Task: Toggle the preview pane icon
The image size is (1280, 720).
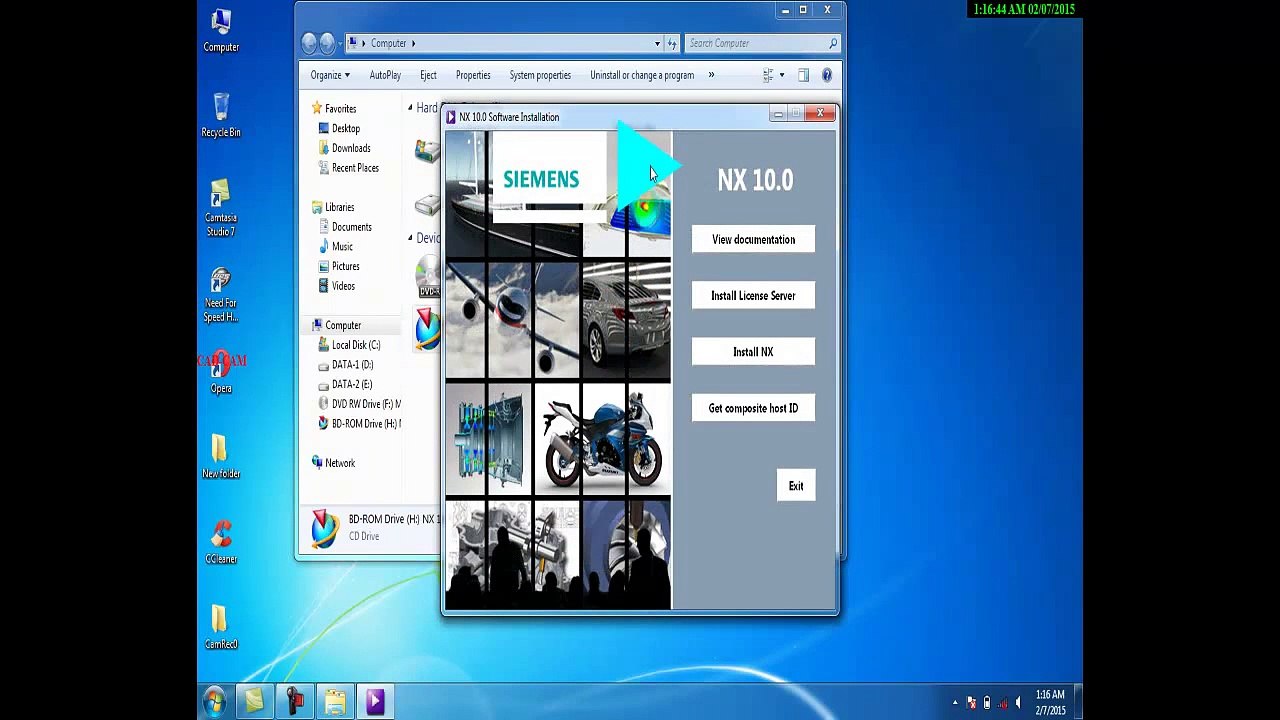Action: [x=803, y=75]
